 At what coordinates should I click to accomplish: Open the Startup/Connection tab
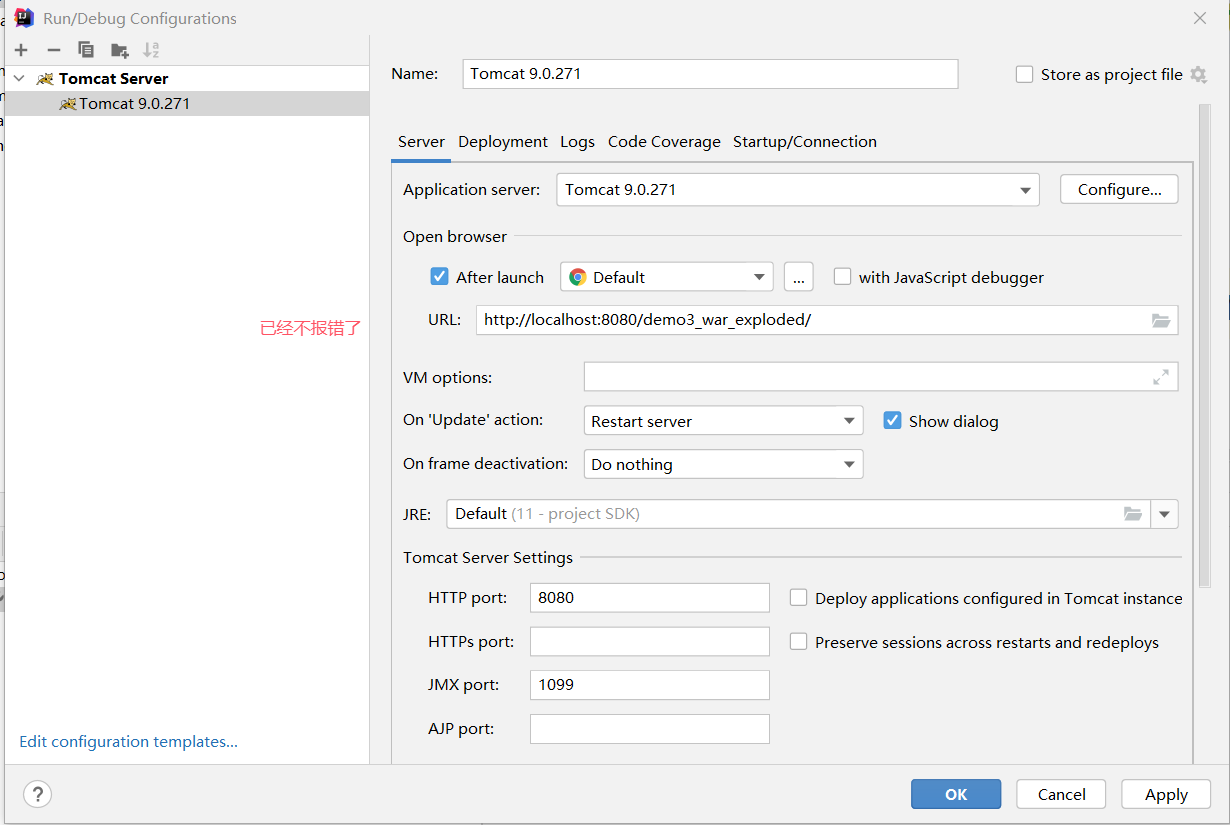pos(805,142)
